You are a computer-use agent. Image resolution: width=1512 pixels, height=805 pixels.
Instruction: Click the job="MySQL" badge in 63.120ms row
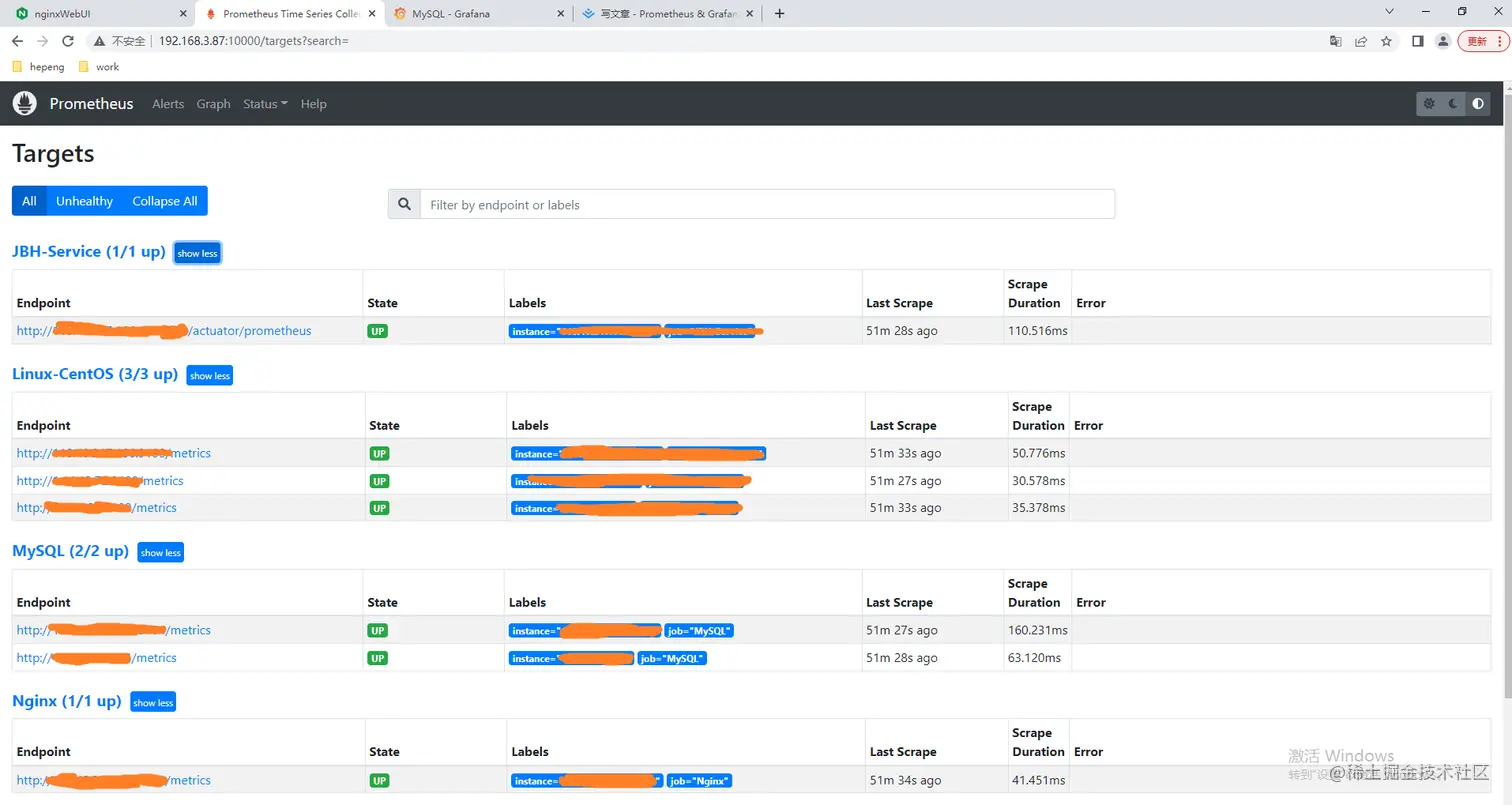tap(672, 658)
